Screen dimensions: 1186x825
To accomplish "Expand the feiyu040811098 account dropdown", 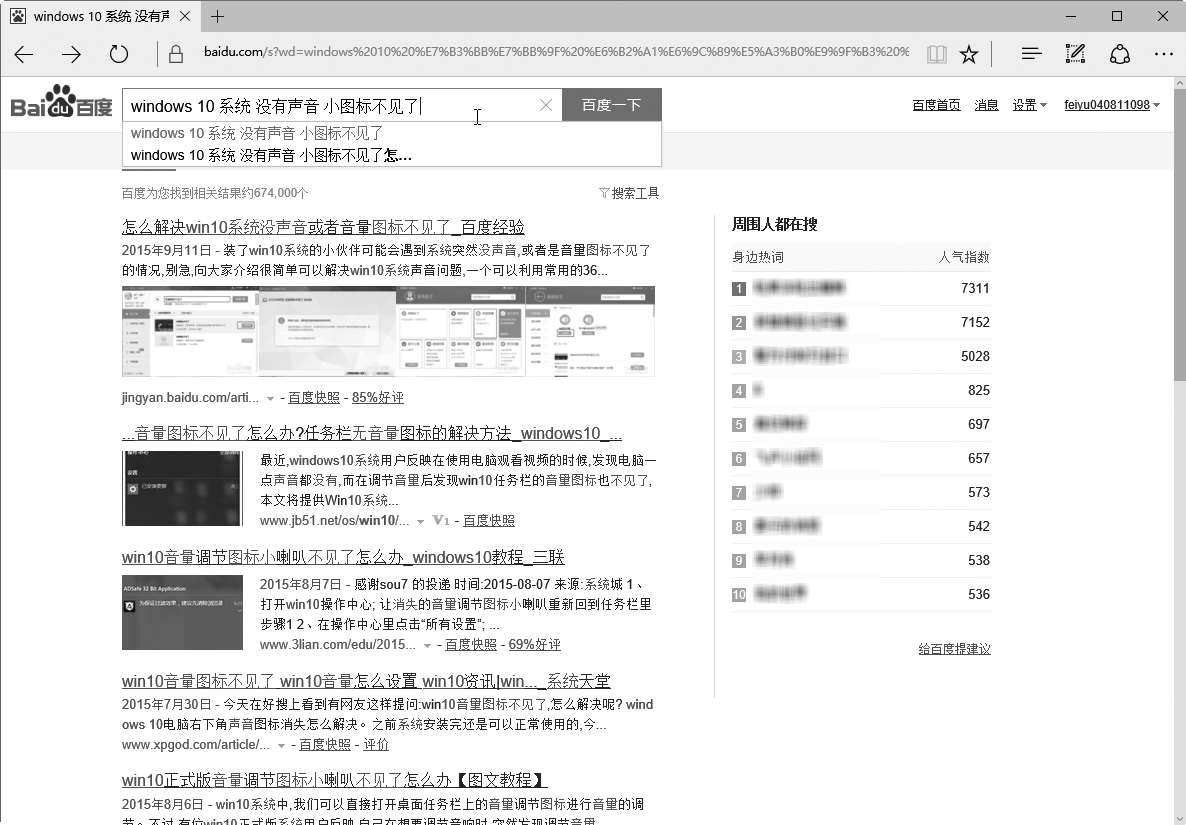I will pos(1112,105).
